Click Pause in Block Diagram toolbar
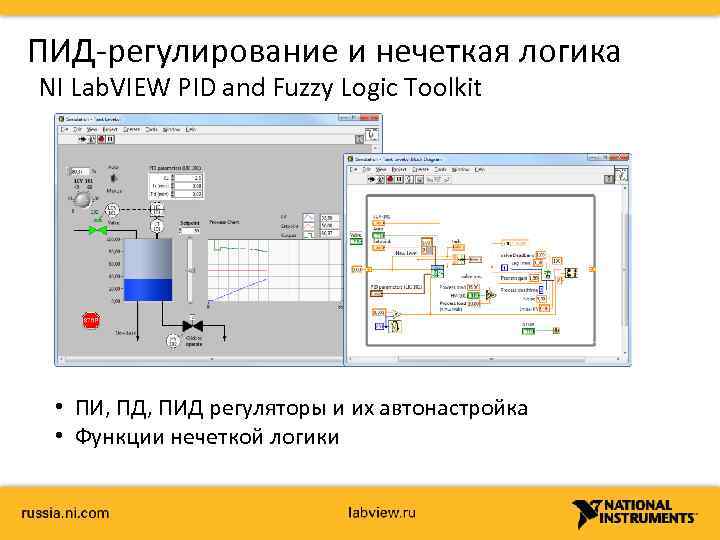Image resolution: width=720 pixels, height=540 pixels. [399, 180]
